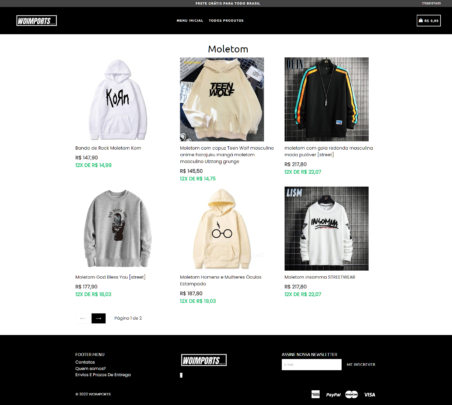Open the shopping cart icon button
Screen dimensions: 452x405
(428, 21)
